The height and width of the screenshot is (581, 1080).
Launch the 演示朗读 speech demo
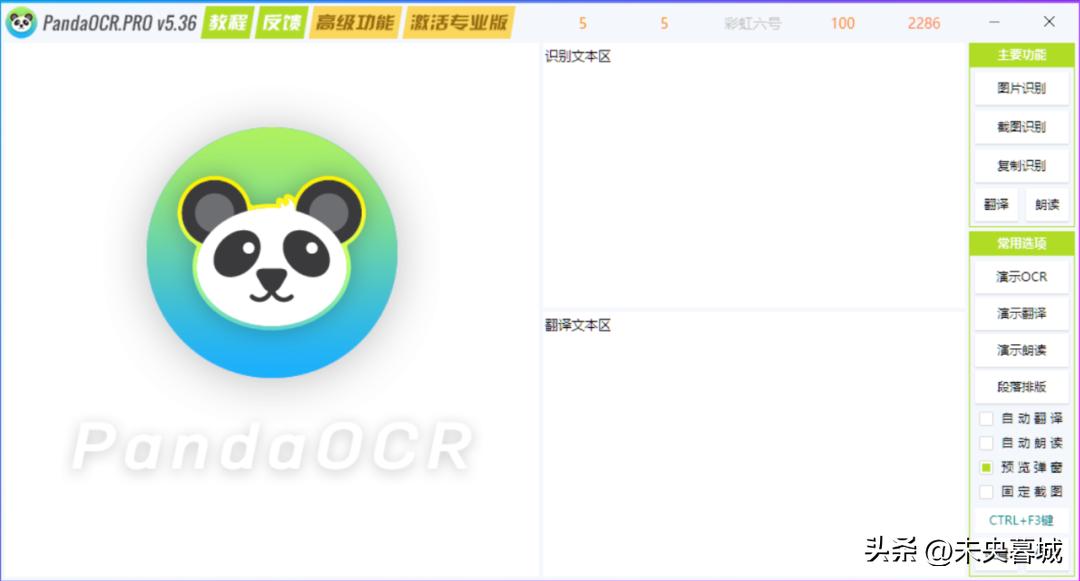click(1021, 350)
